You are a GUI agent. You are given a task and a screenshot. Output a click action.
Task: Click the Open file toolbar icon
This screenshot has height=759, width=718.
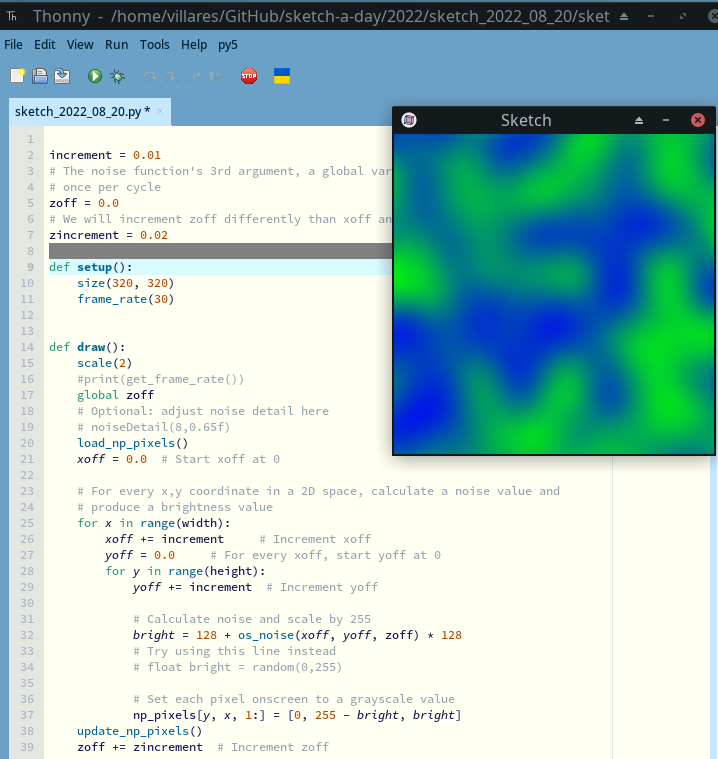[x=40, y=76]
